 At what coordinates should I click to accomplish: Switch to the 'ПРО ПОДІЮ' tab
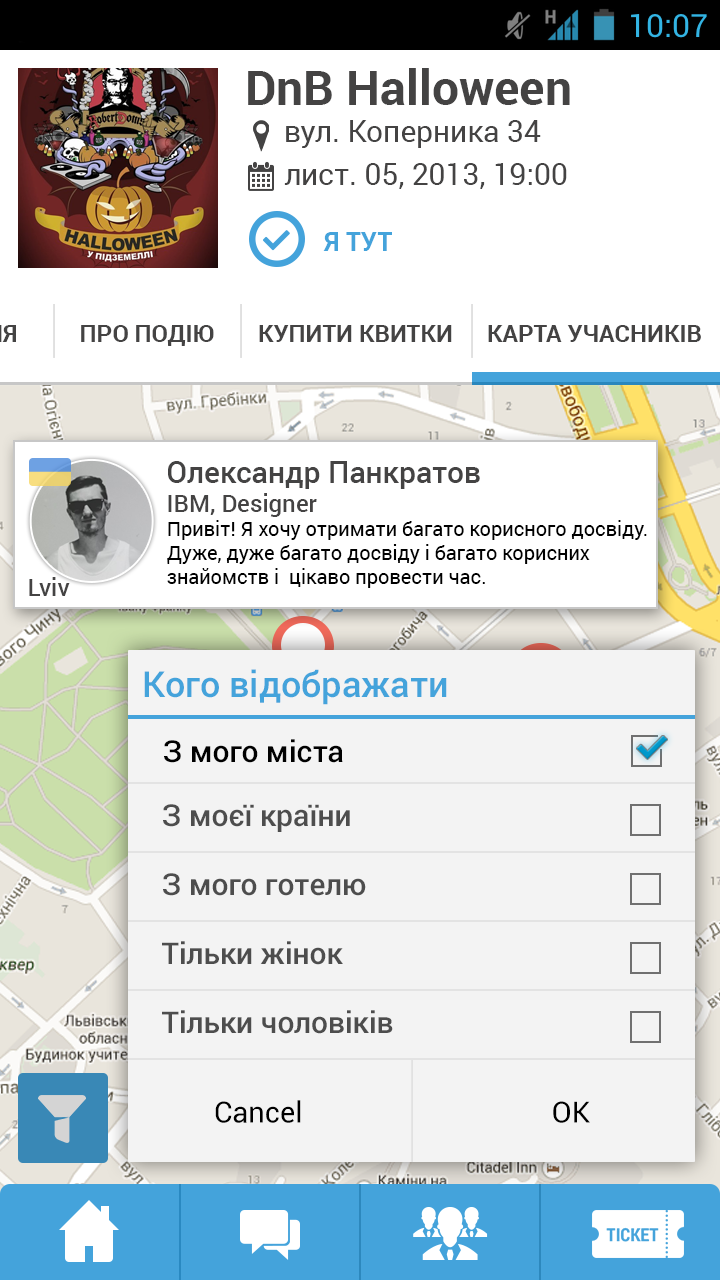(147, 334)
